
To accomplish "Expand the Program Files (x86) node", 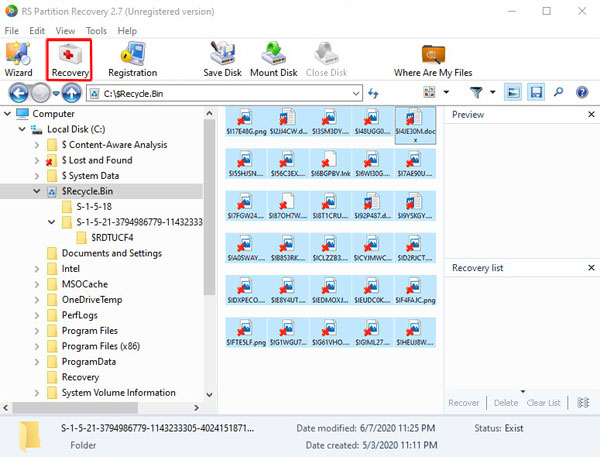I will coord(37,346).
